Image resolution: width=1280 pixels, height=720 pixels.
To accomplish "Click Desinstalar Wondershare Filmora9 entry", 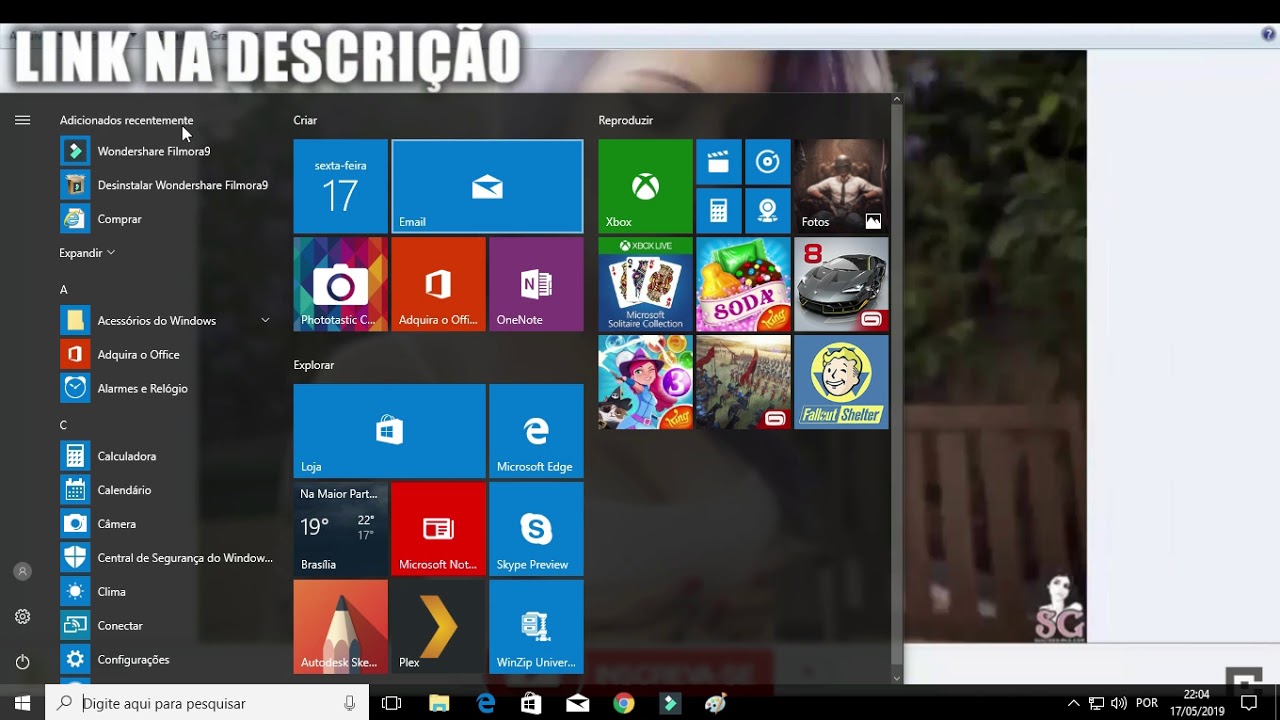I will pos(165,185).
